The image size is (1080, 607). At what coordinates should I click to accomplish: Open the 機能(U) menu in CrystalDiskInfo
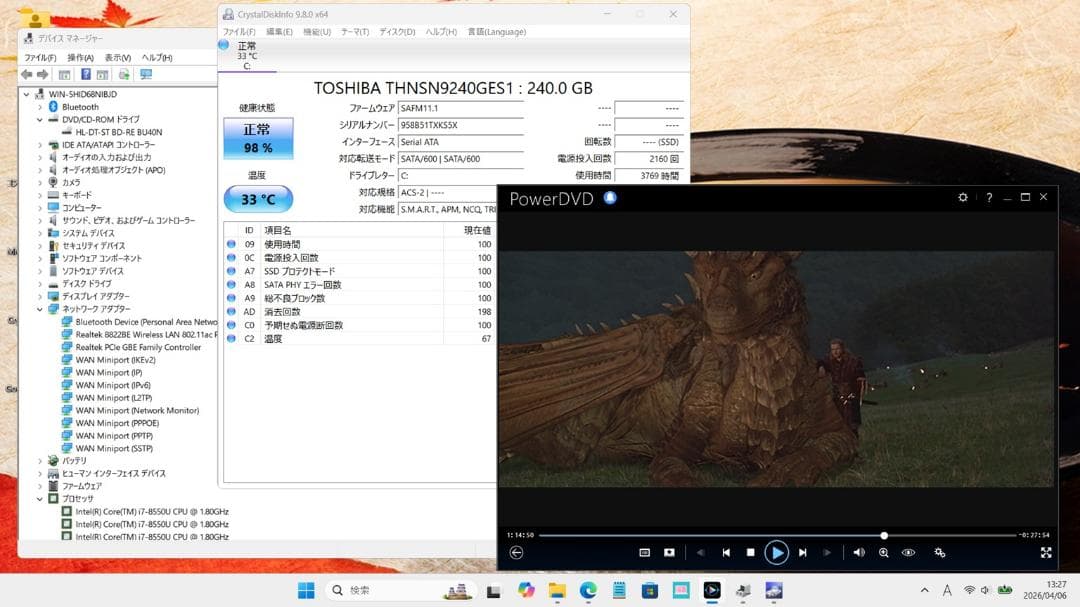pos(317,32)
